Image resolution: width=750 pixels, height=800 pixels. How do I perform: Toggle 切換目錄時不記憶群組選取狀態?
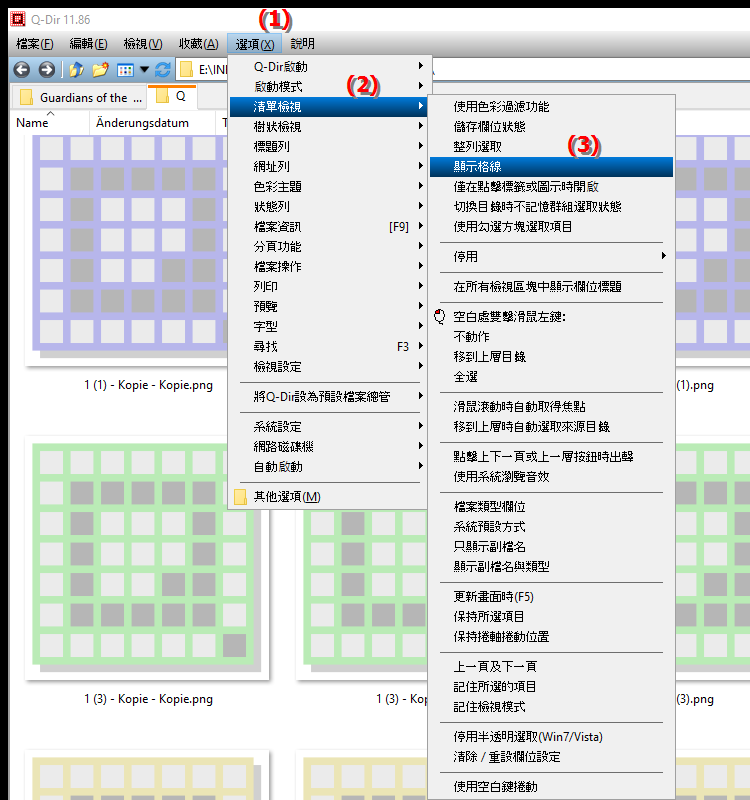[551, 207]
